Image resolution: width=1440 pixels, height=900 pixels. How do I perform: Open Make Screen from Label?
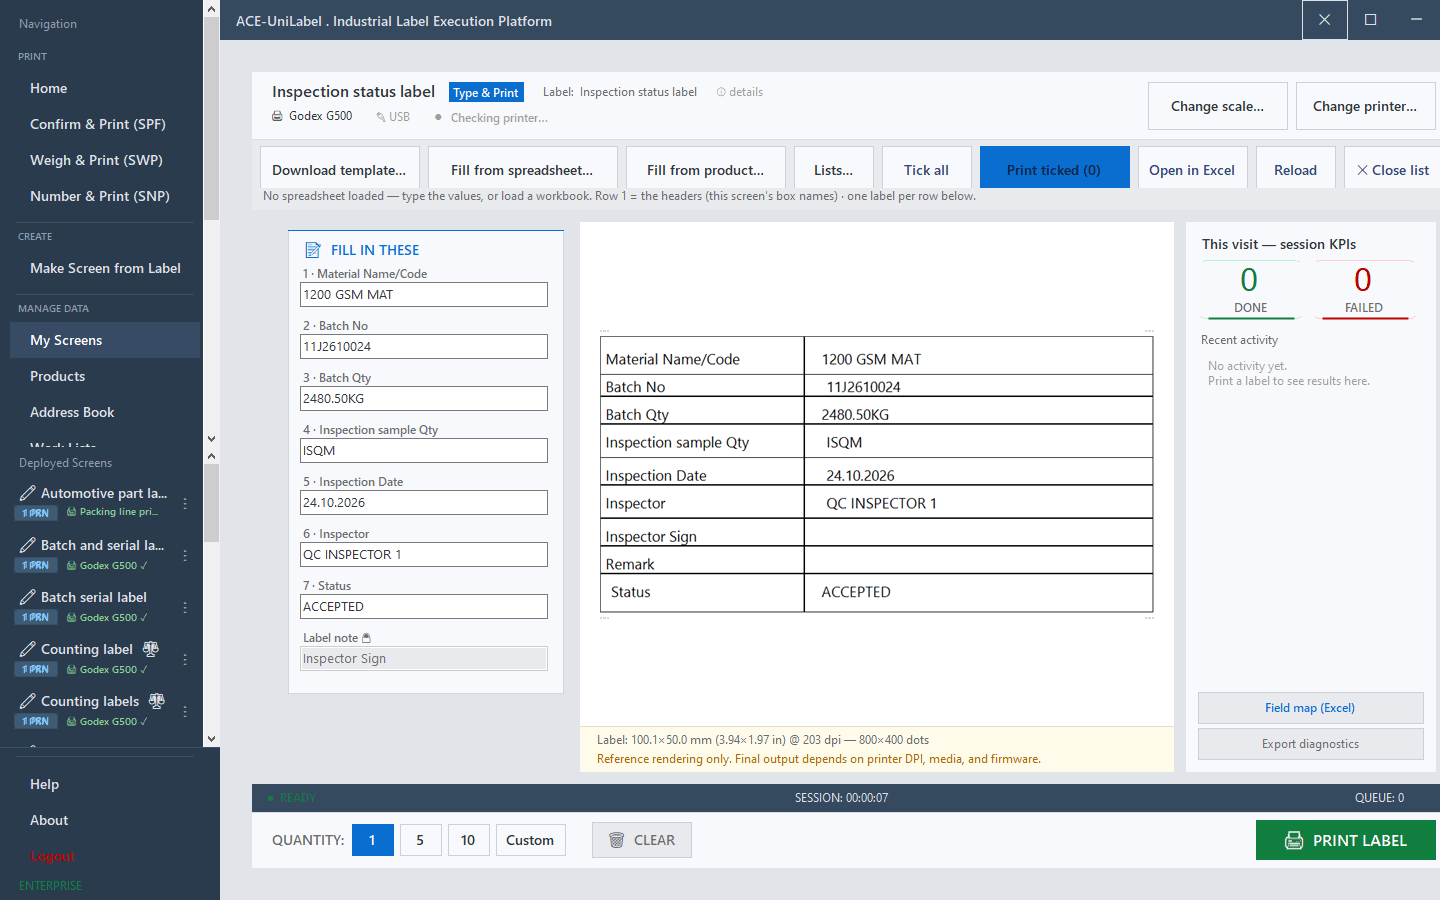pos(105,268)
